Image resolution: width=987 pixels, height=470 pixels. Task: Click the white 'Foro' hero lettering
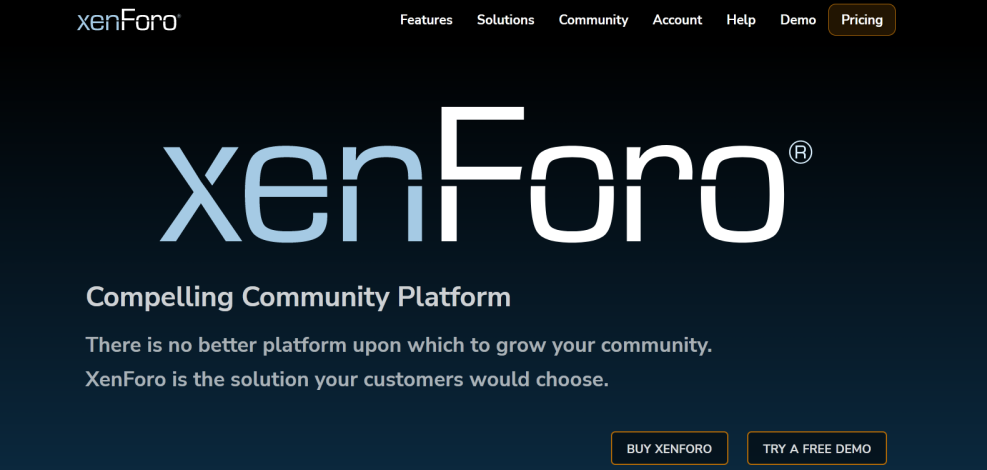[610, 180]
